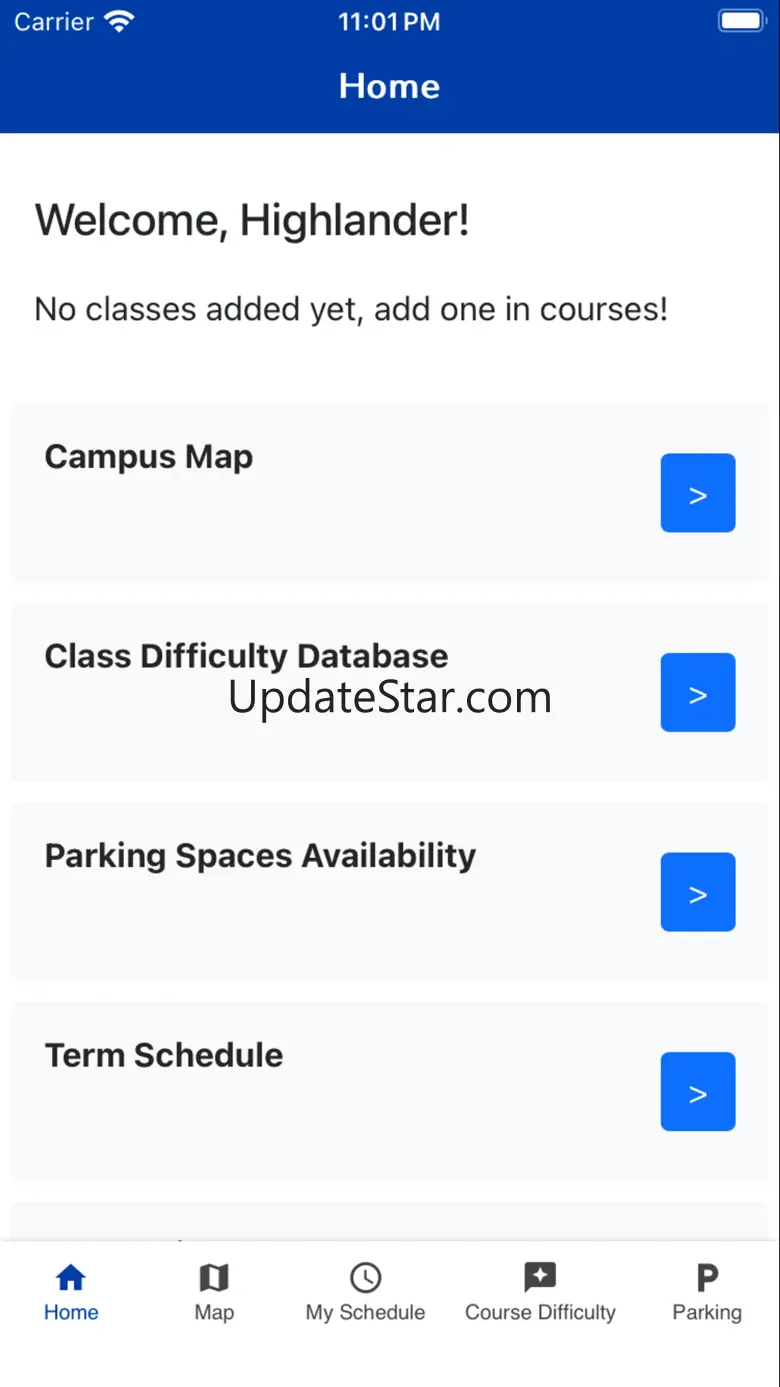Tap the Course Difficulty star-bubble icon
Image resolution: width=780 pixels, height=1387 pixels.
tap(540, 1277)
